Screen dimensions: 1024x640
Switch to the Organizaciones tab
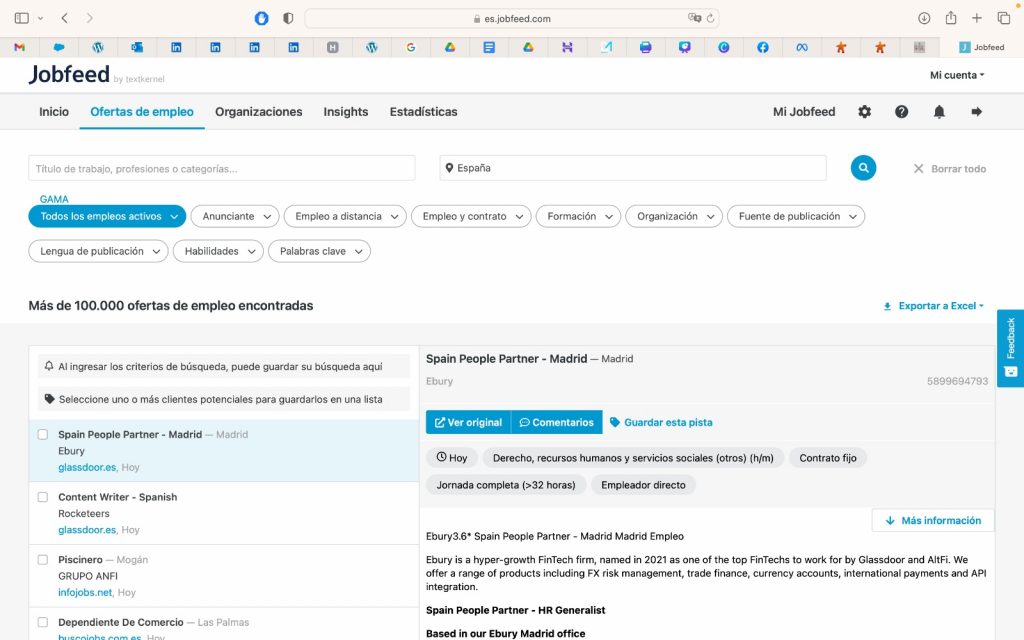(x=258, y=112)
